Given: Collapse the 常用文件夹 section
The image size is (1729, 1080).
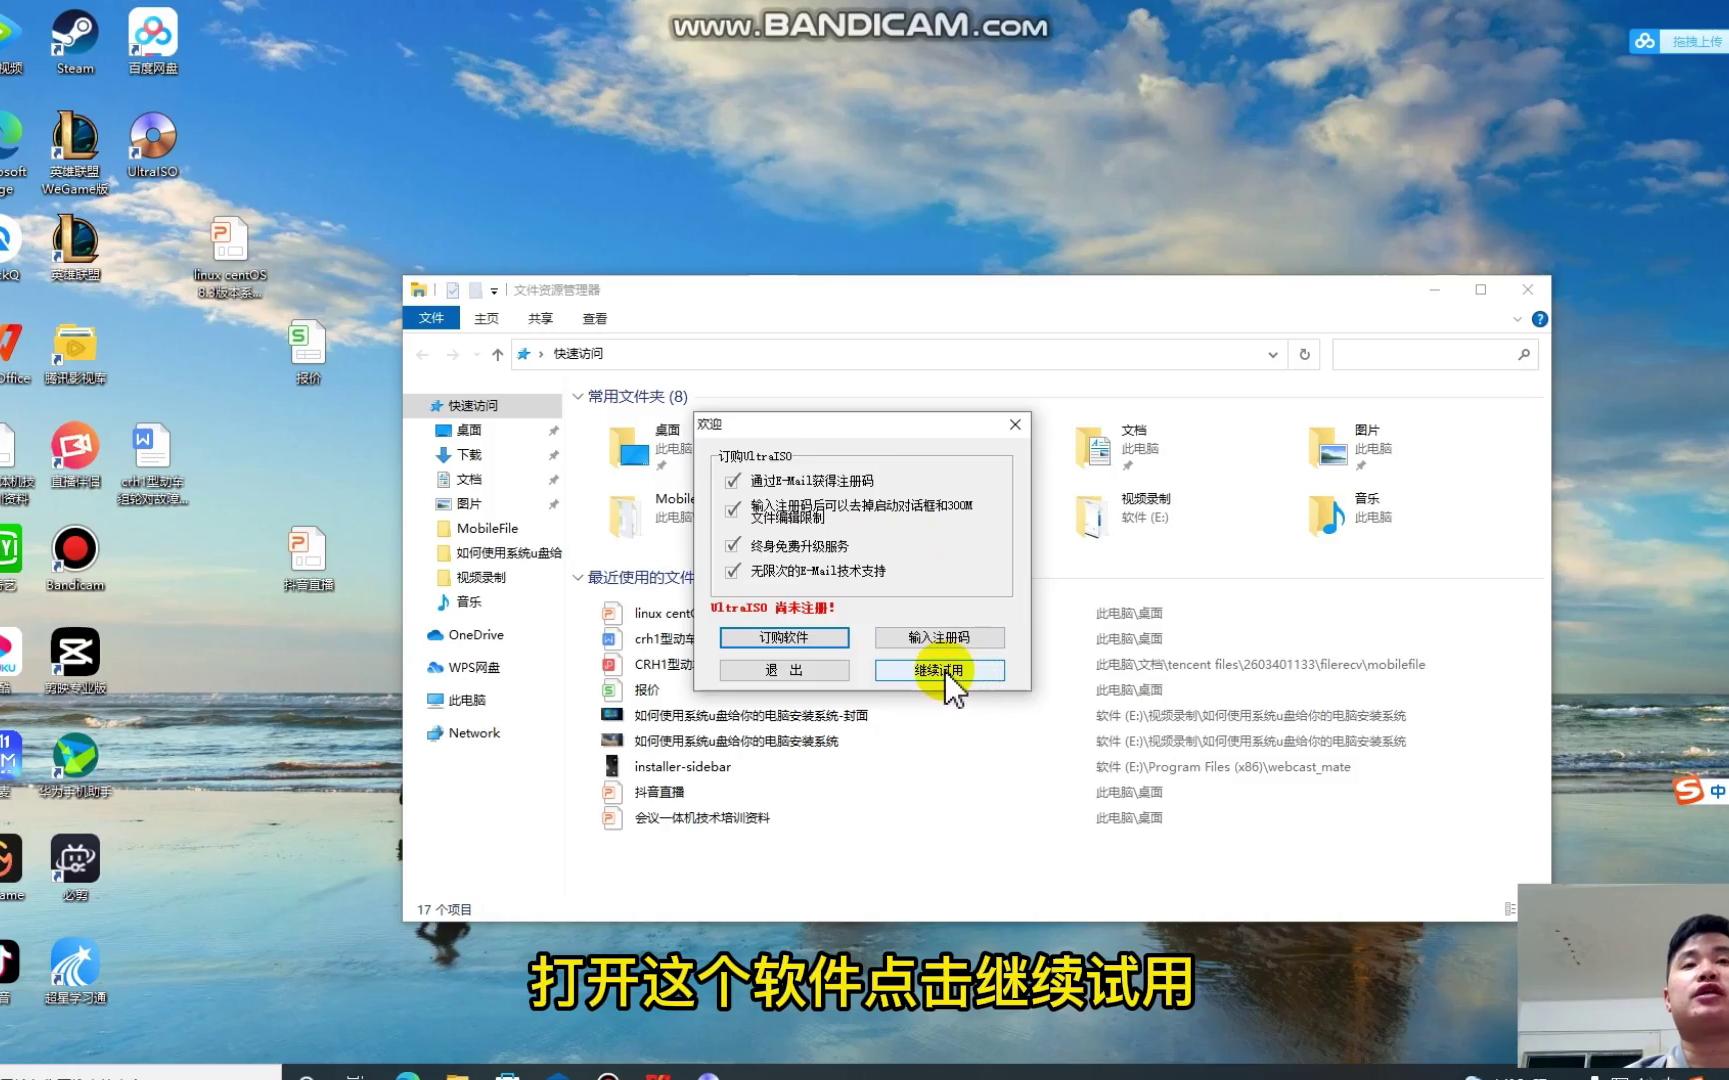Looking at the screenshot, I should (x=578, y=396).
